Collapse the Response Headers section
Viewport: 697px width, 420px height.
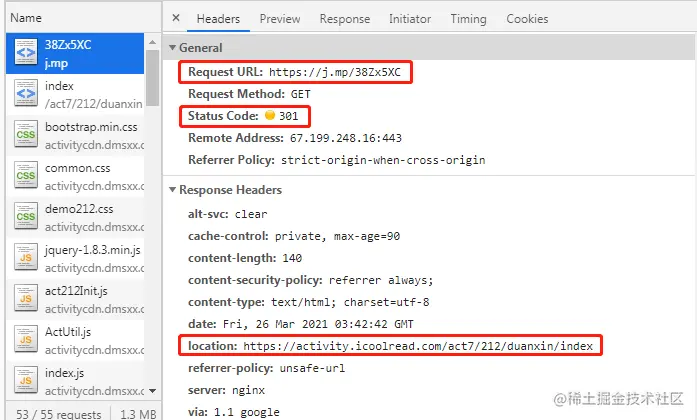coord(172,189)
